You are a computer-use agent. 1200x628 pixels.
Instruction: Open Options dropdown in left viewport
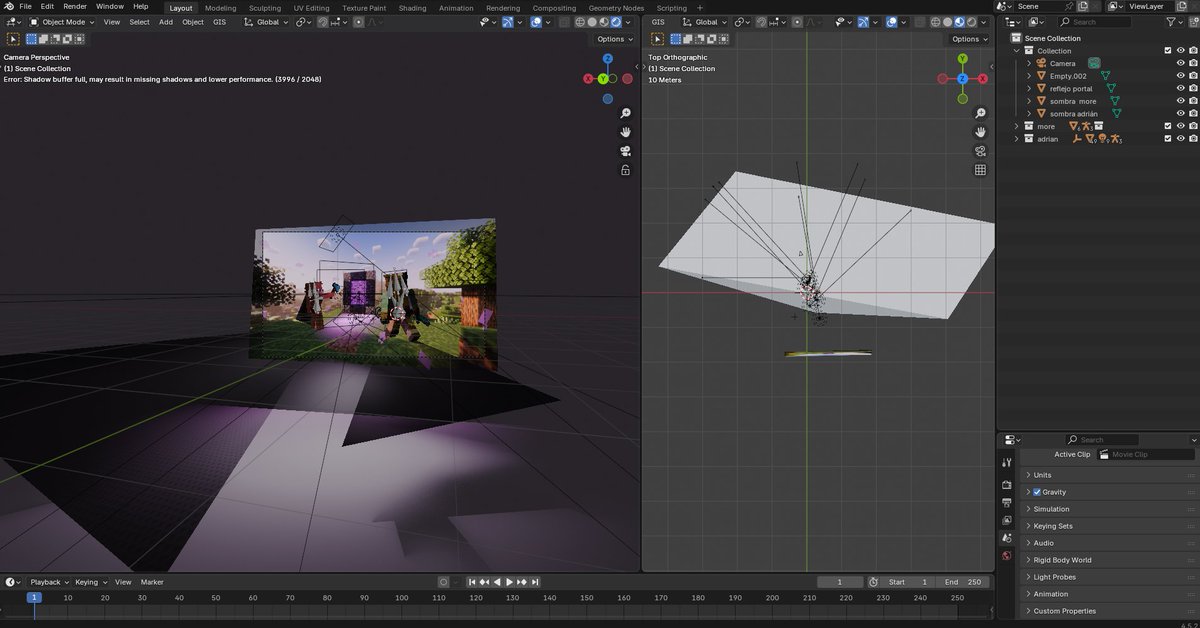tap(614, 39)
